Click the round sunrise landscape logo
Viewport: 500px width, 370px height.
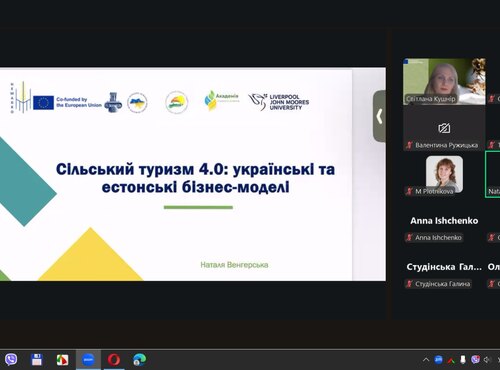tap(177, 102)
